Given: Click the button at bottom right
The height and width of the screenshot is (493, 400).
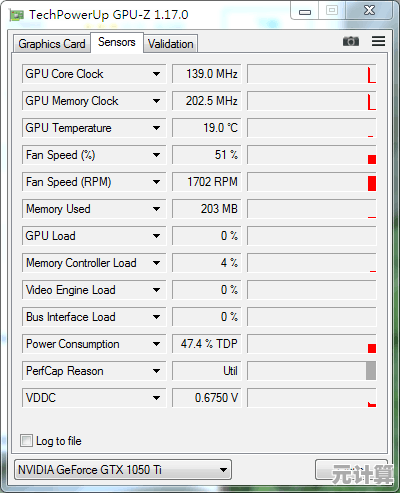Looking at the screenshot, I should click(351, 470).
